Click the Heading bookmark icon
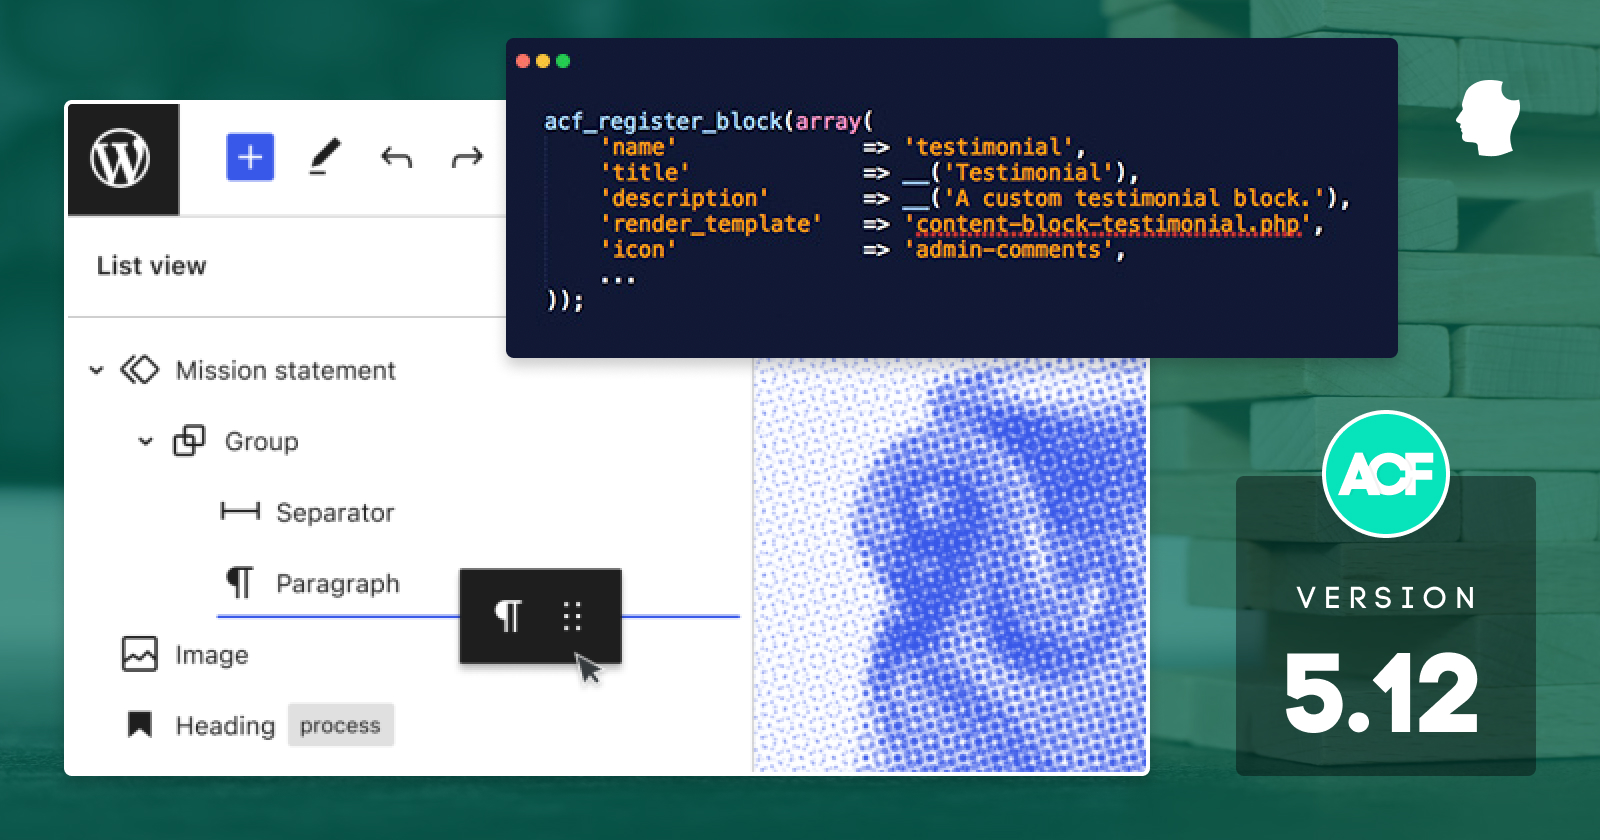 point(139,725)
